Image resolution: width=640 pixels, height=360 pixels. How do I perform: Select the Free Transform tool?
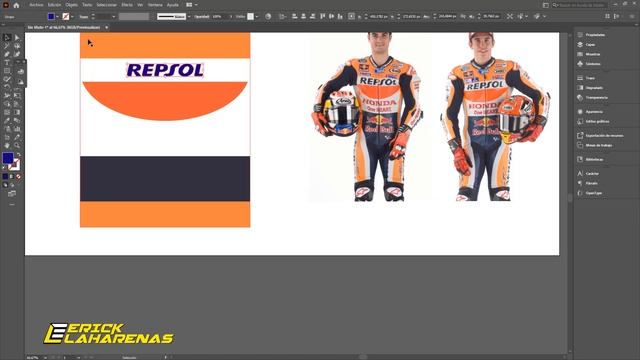click(x=17, y=96)
